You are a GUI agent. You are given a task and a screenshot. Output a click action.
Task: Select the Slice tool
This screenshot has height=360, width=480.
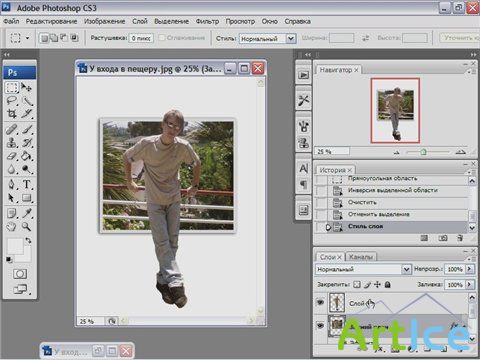[27, 114]
